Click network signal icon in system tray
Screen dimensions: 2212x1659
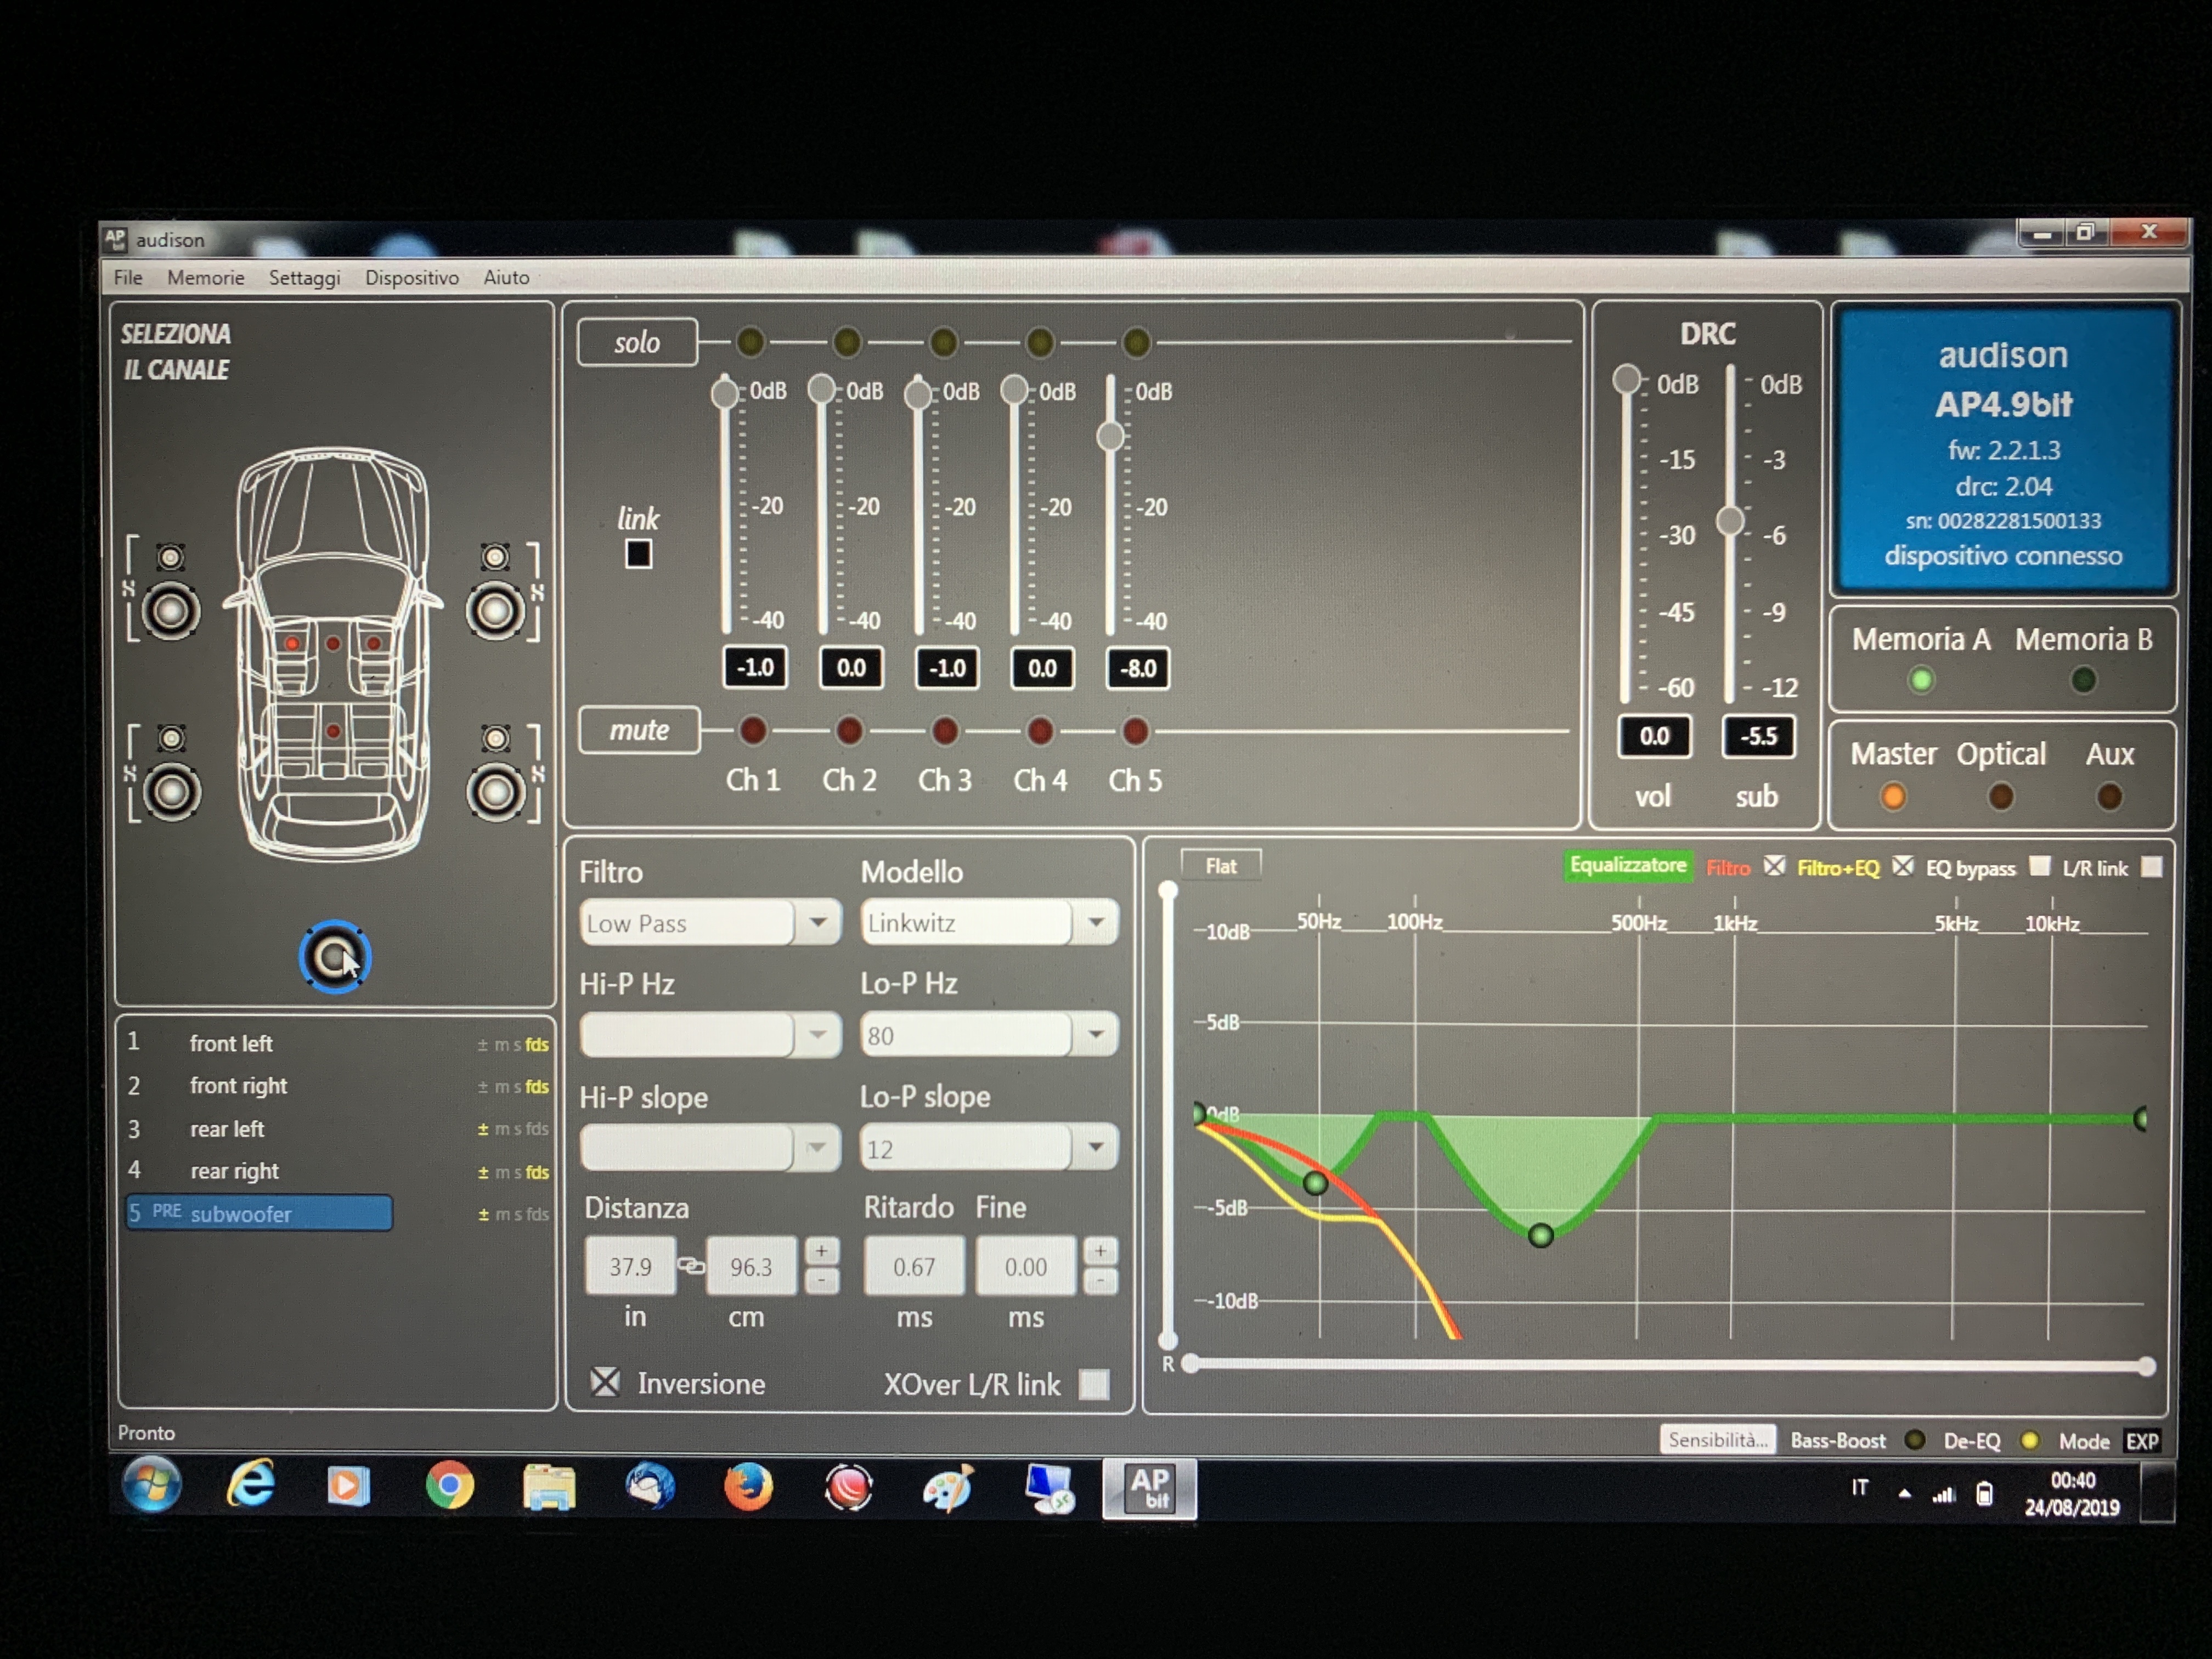click(x=1943, y=1495)
